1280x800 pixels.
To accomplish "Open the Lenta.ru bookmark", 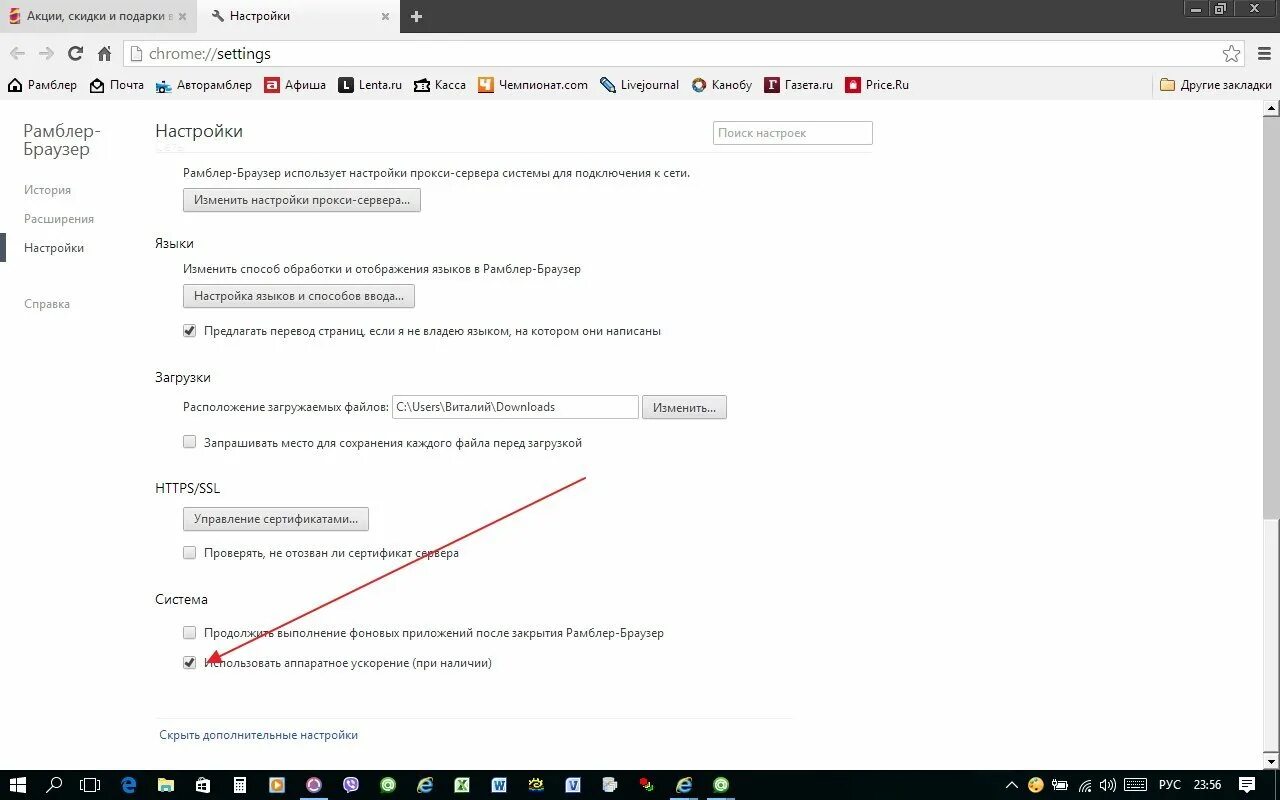I will (x=370, y=85).
